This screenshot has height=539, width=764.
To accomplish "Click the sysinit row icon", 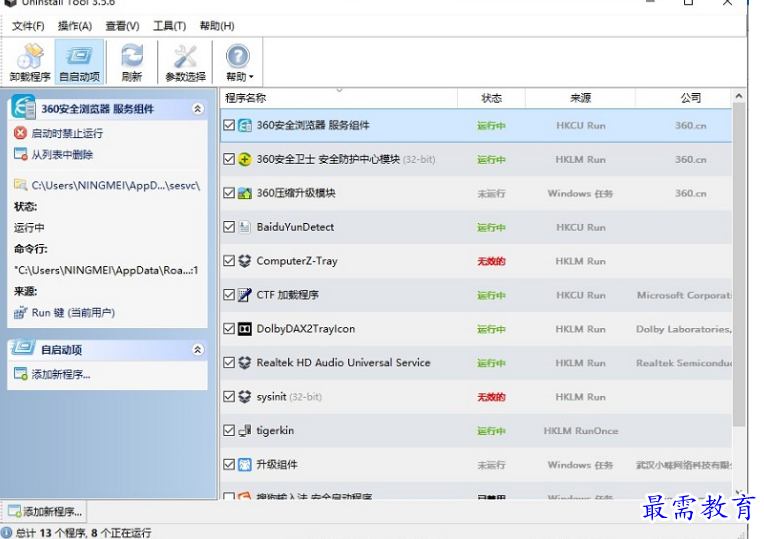I will coord(245,396).
